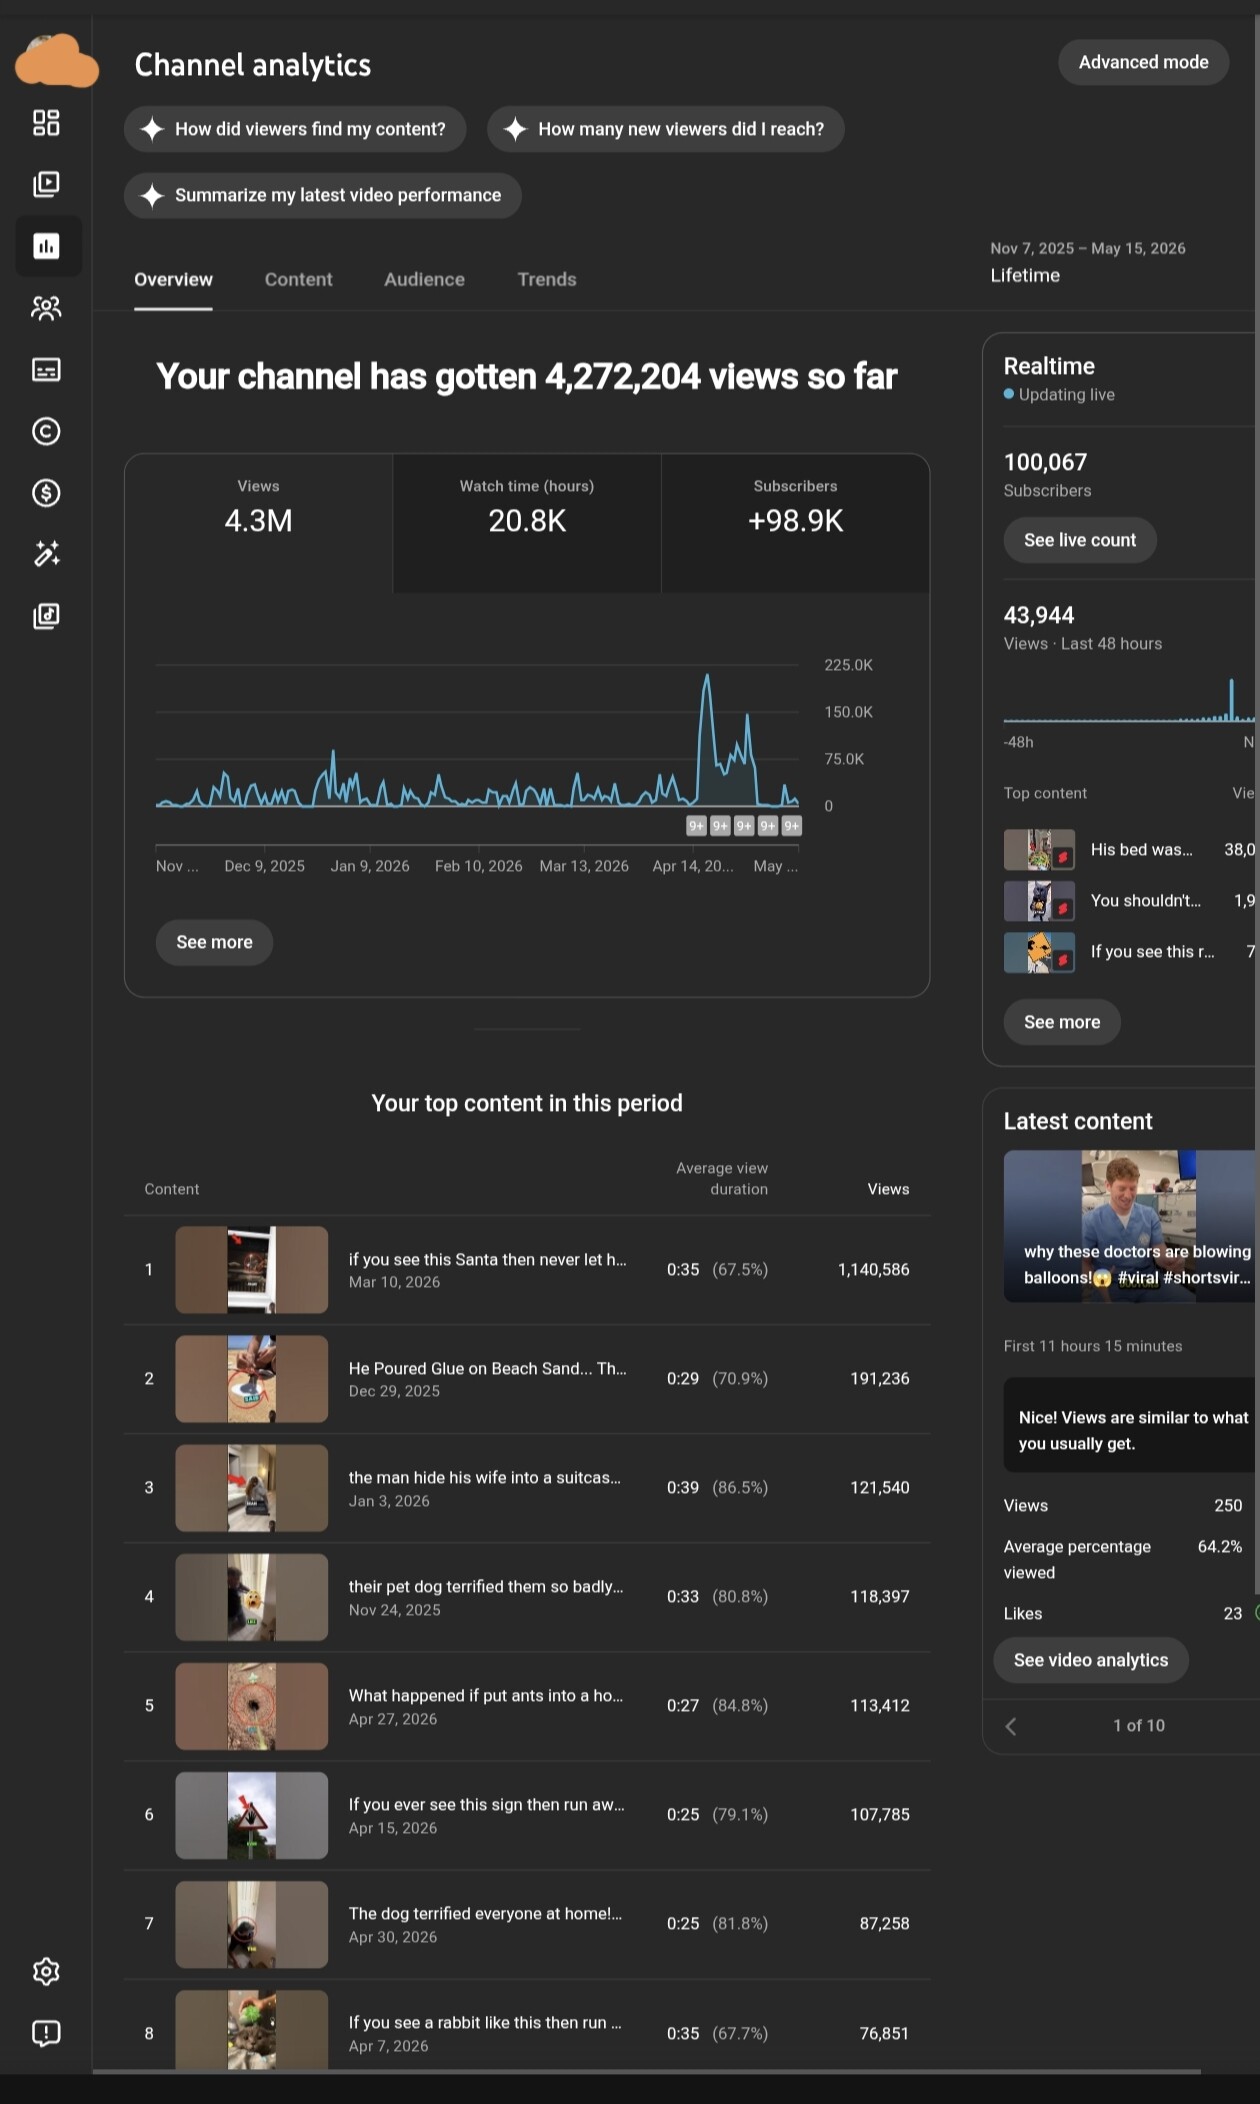This screenshot has height=2104, width=1260.
Task: Click sparkle icon on 'How did viewers find' chip
Action: [152, 129]
